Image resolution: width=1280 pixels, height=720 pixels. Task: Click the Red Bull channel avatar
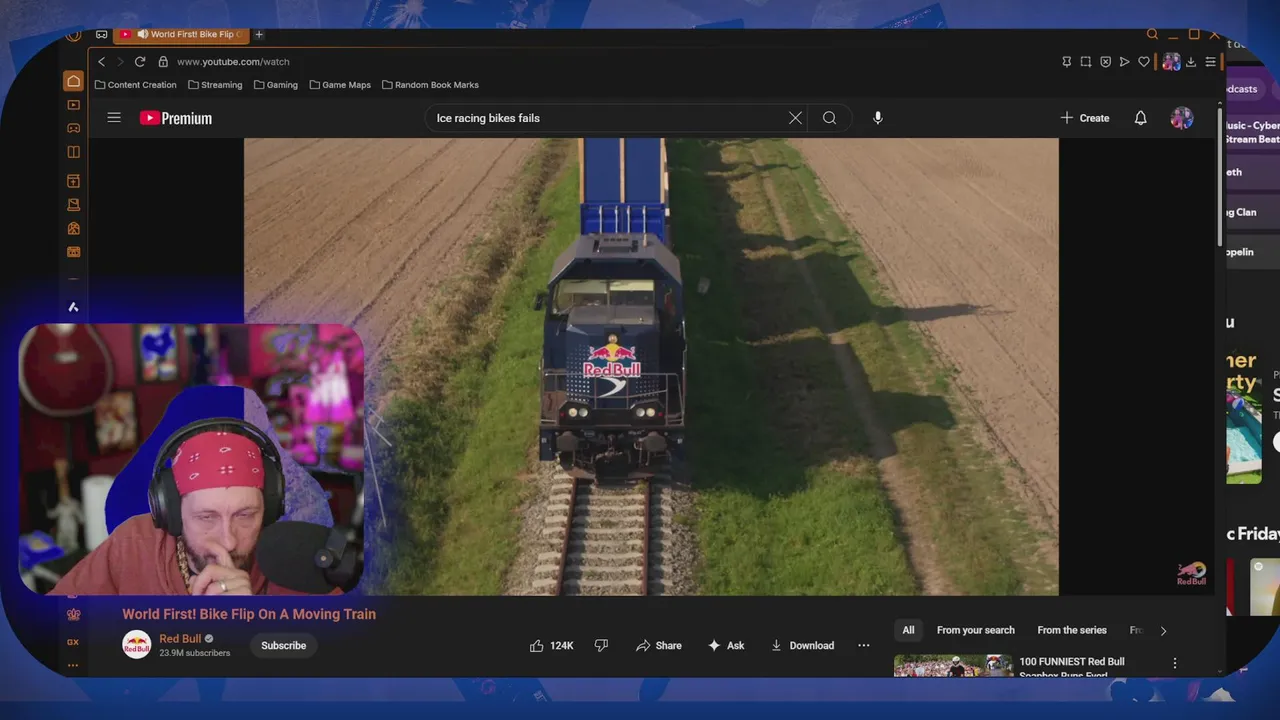click(137, 645)
